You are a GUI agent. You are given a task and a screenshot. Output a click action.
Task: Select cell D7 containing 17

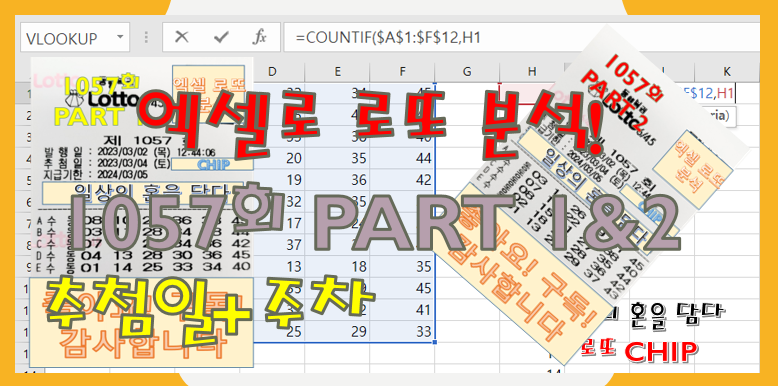click(x=272, y=223)
